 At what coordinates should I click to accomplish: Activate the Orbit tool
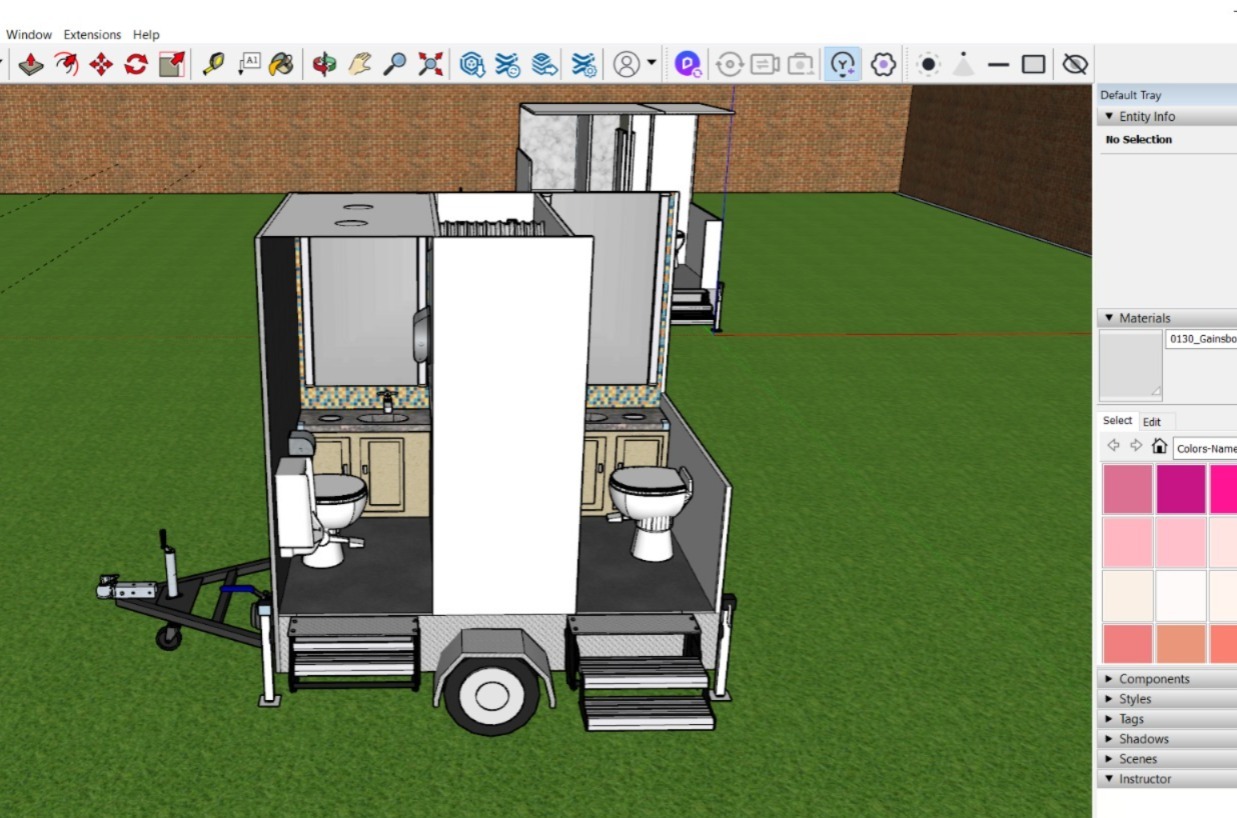pos(325,65)
